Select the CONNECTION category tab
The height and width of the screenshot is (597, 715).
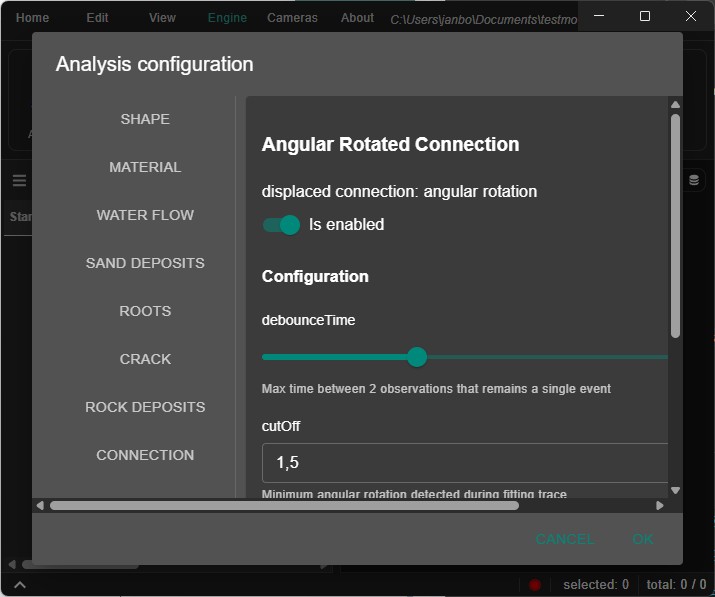(x=145, y=455)
